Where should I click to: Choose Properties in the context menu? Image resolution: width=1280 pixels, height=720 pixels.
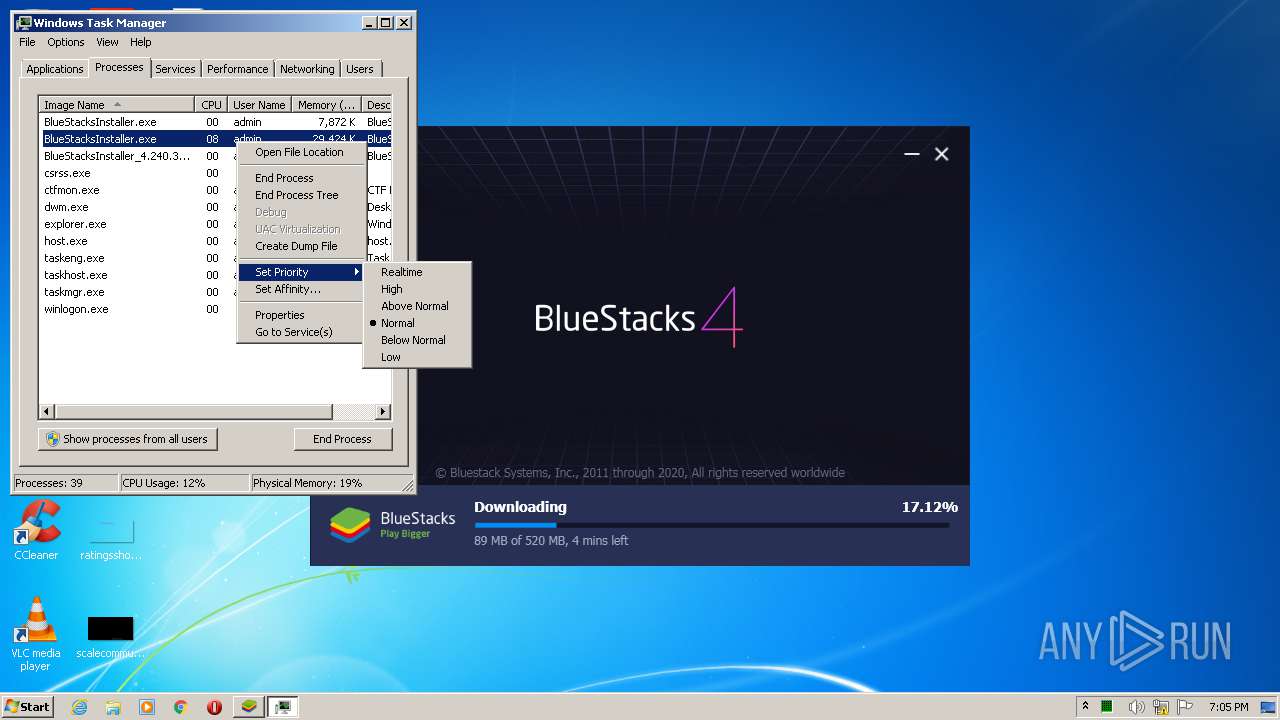point(302,315)
